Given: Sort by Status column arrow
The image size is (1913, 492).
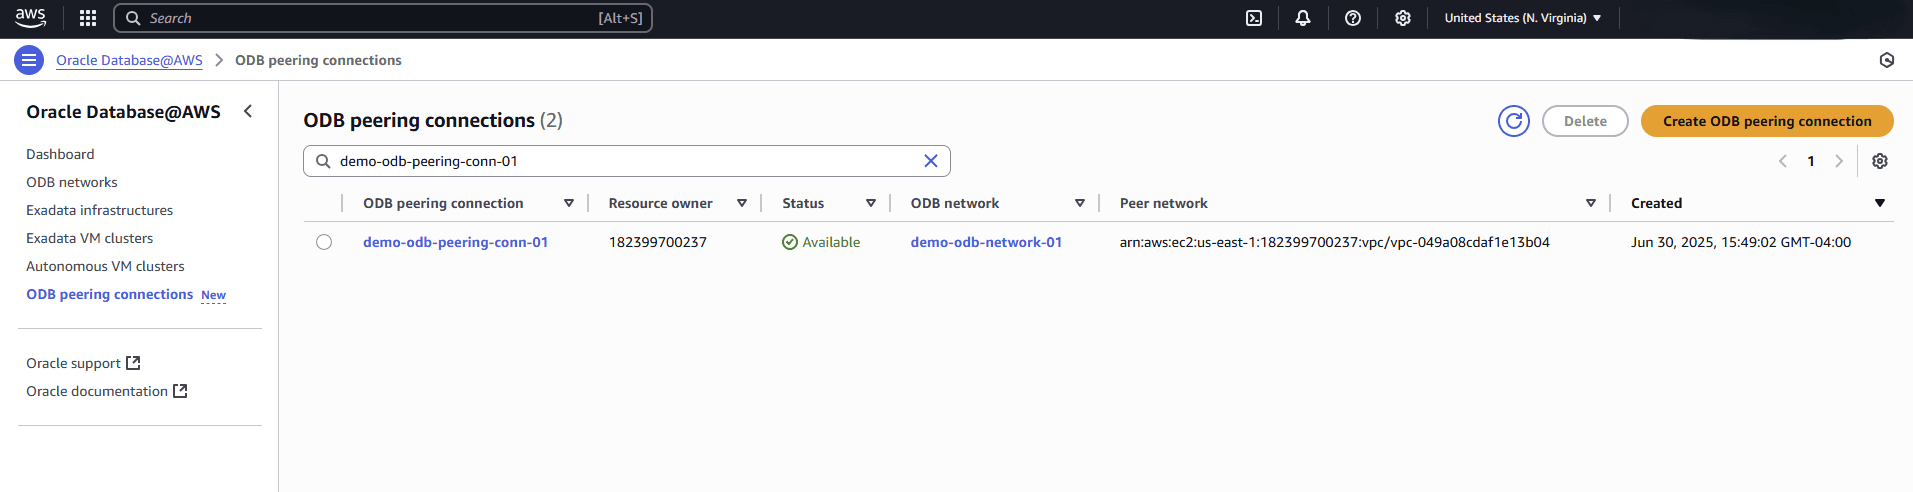Looking at the screenshot, I should 871,203.
